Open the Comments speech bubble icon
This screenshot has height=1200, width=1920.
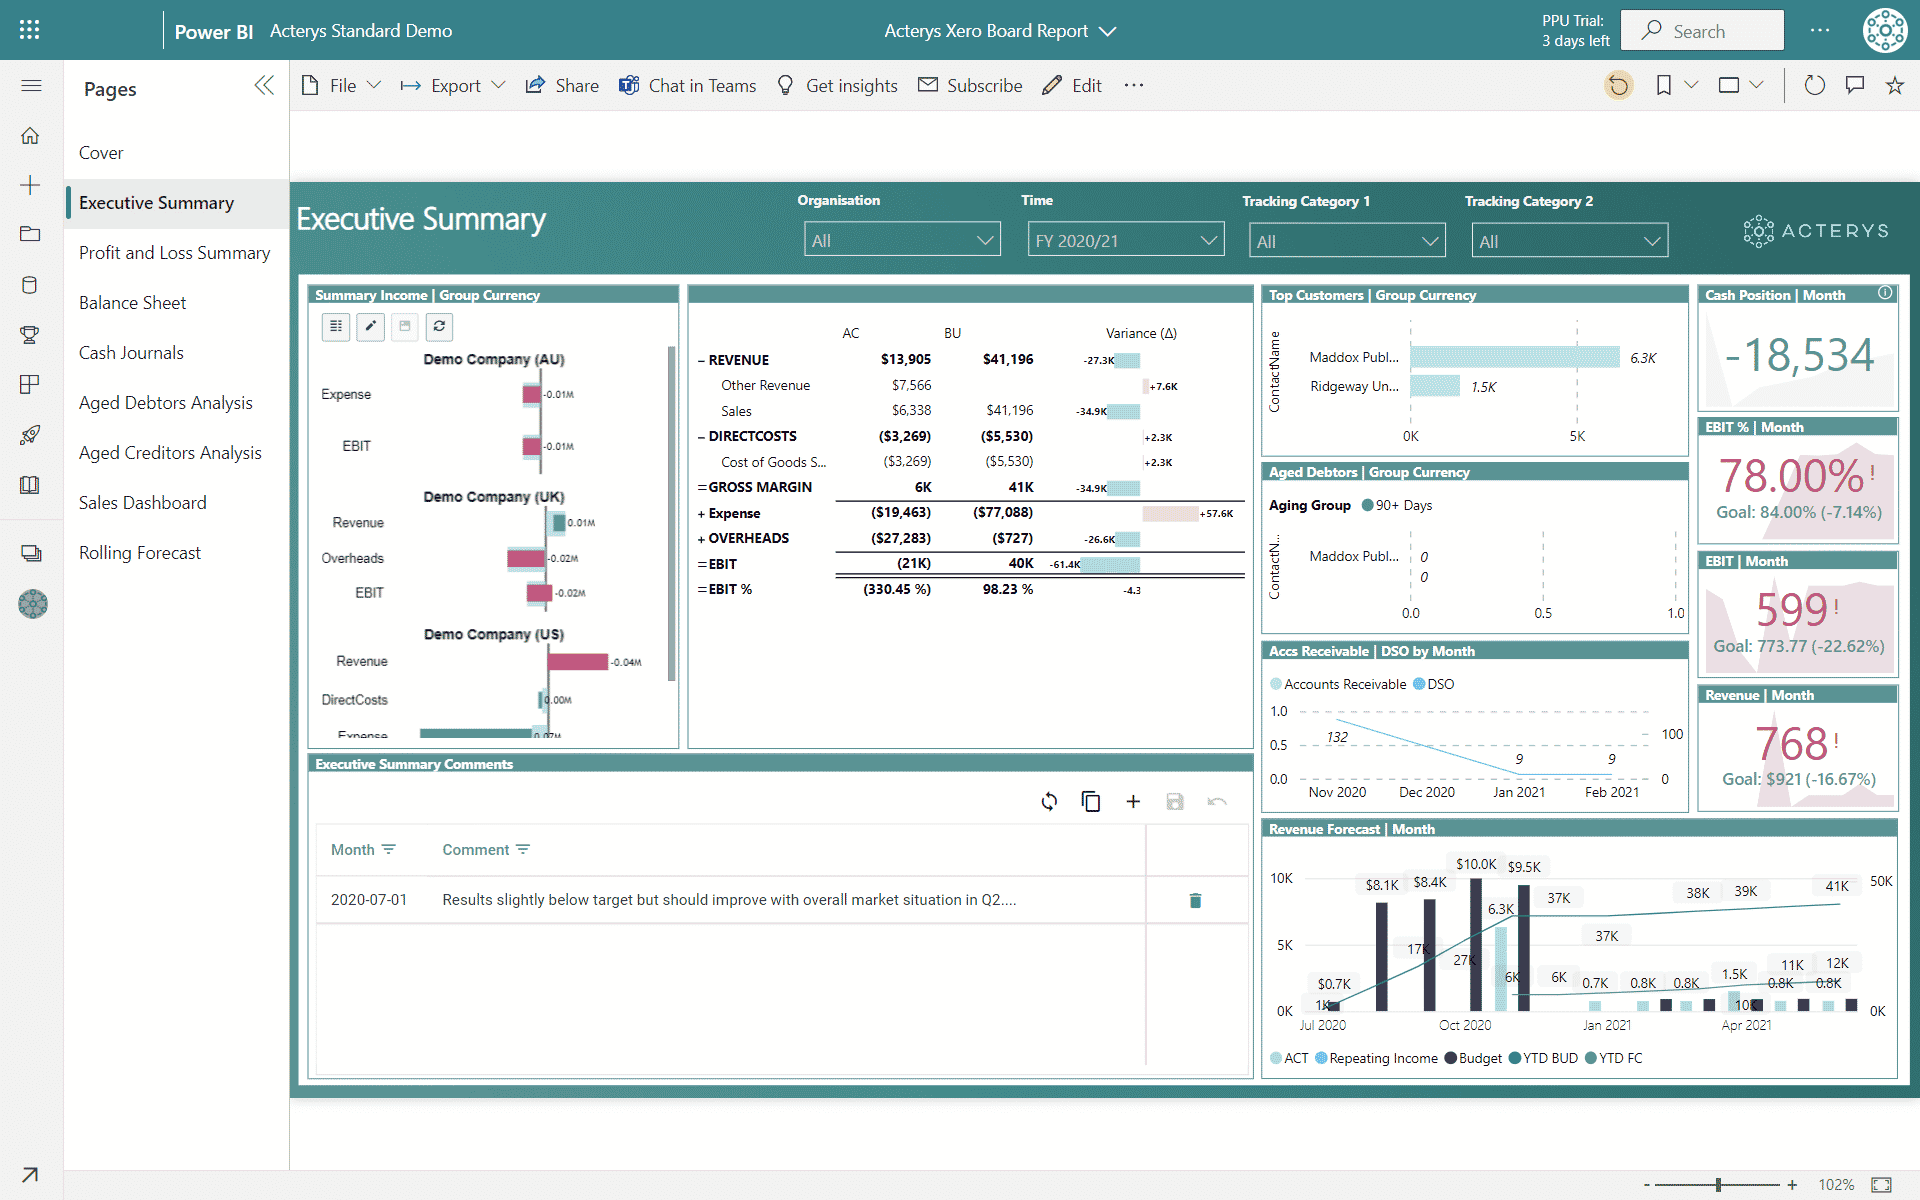(1855, 86)
